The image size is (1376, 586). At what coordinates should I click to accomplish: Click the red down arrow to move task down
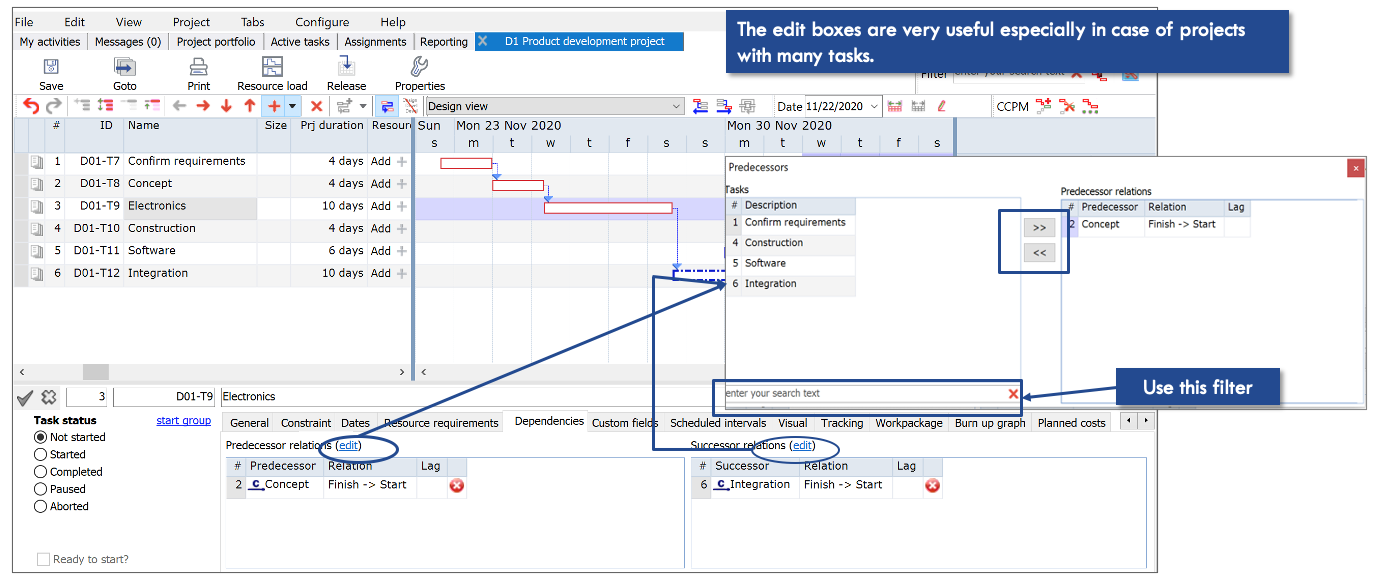pyautogui.click(x=226, y=106)
